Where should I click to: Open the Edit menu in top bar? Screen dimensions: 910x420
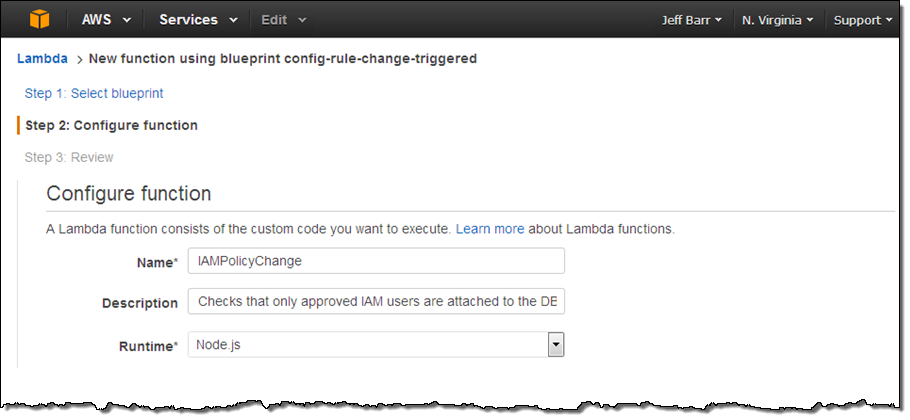283,20
